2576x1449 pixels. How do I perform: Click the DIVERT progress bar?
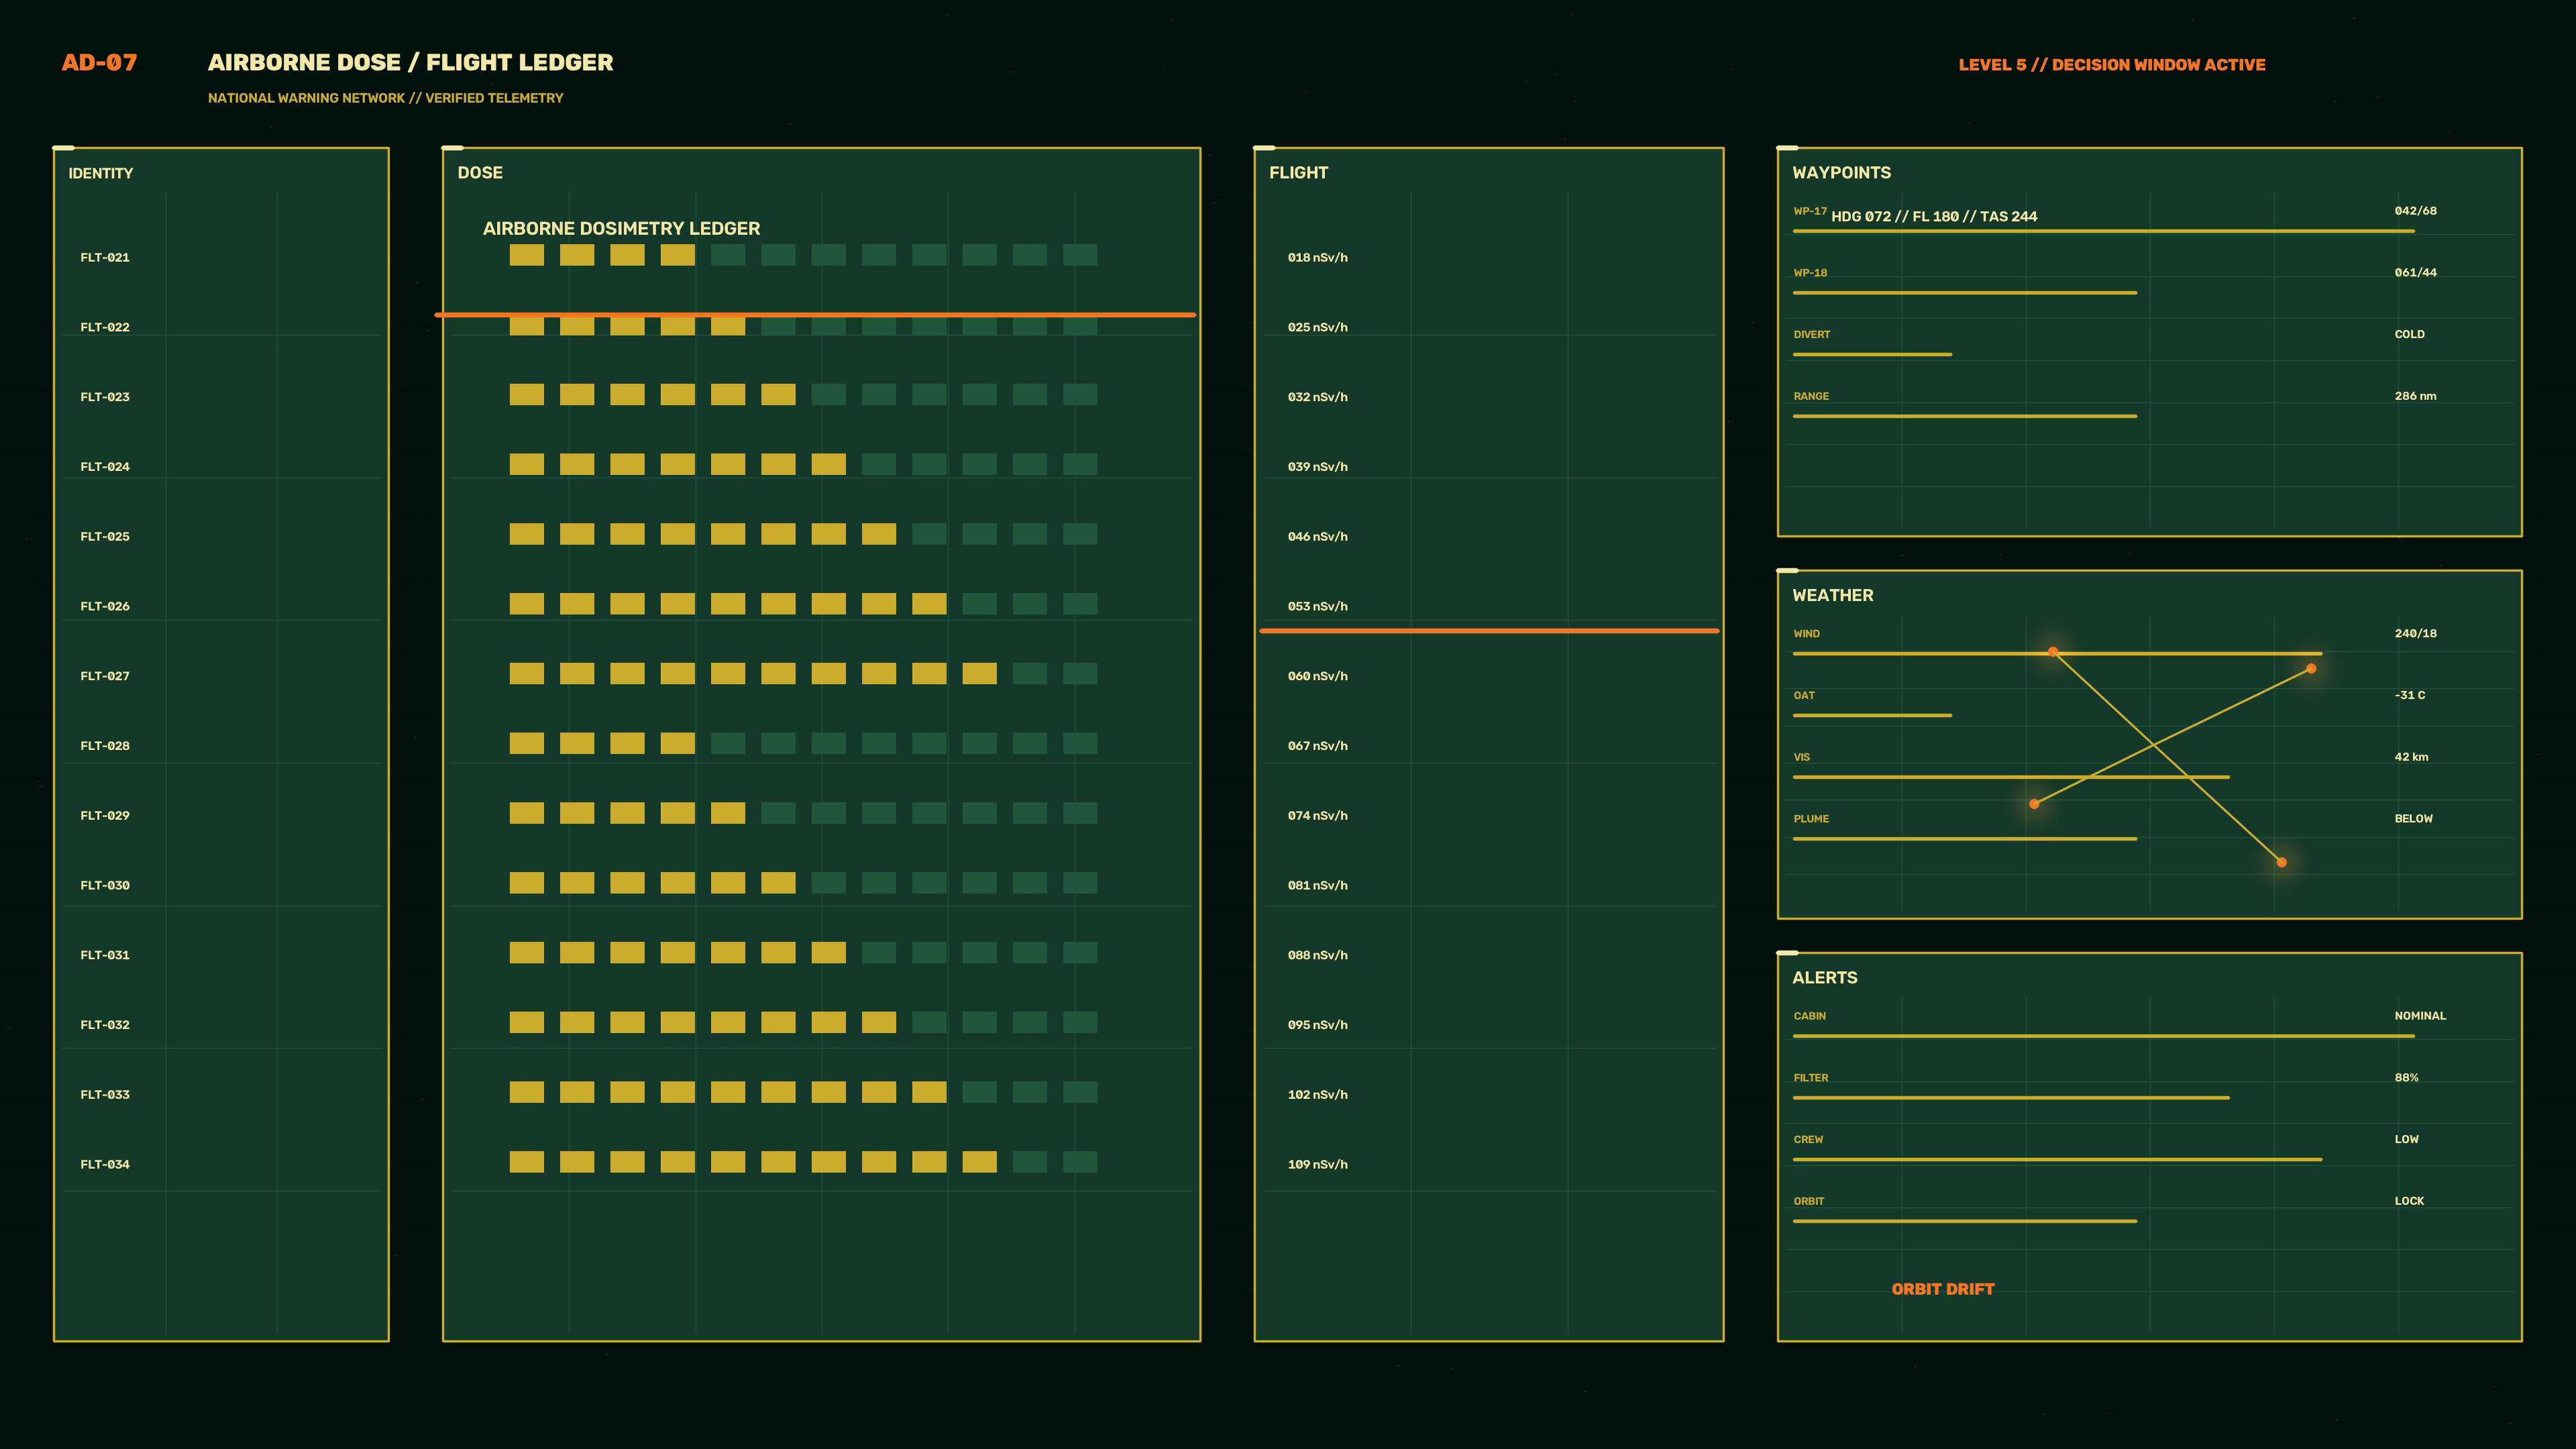(1872, 354)
